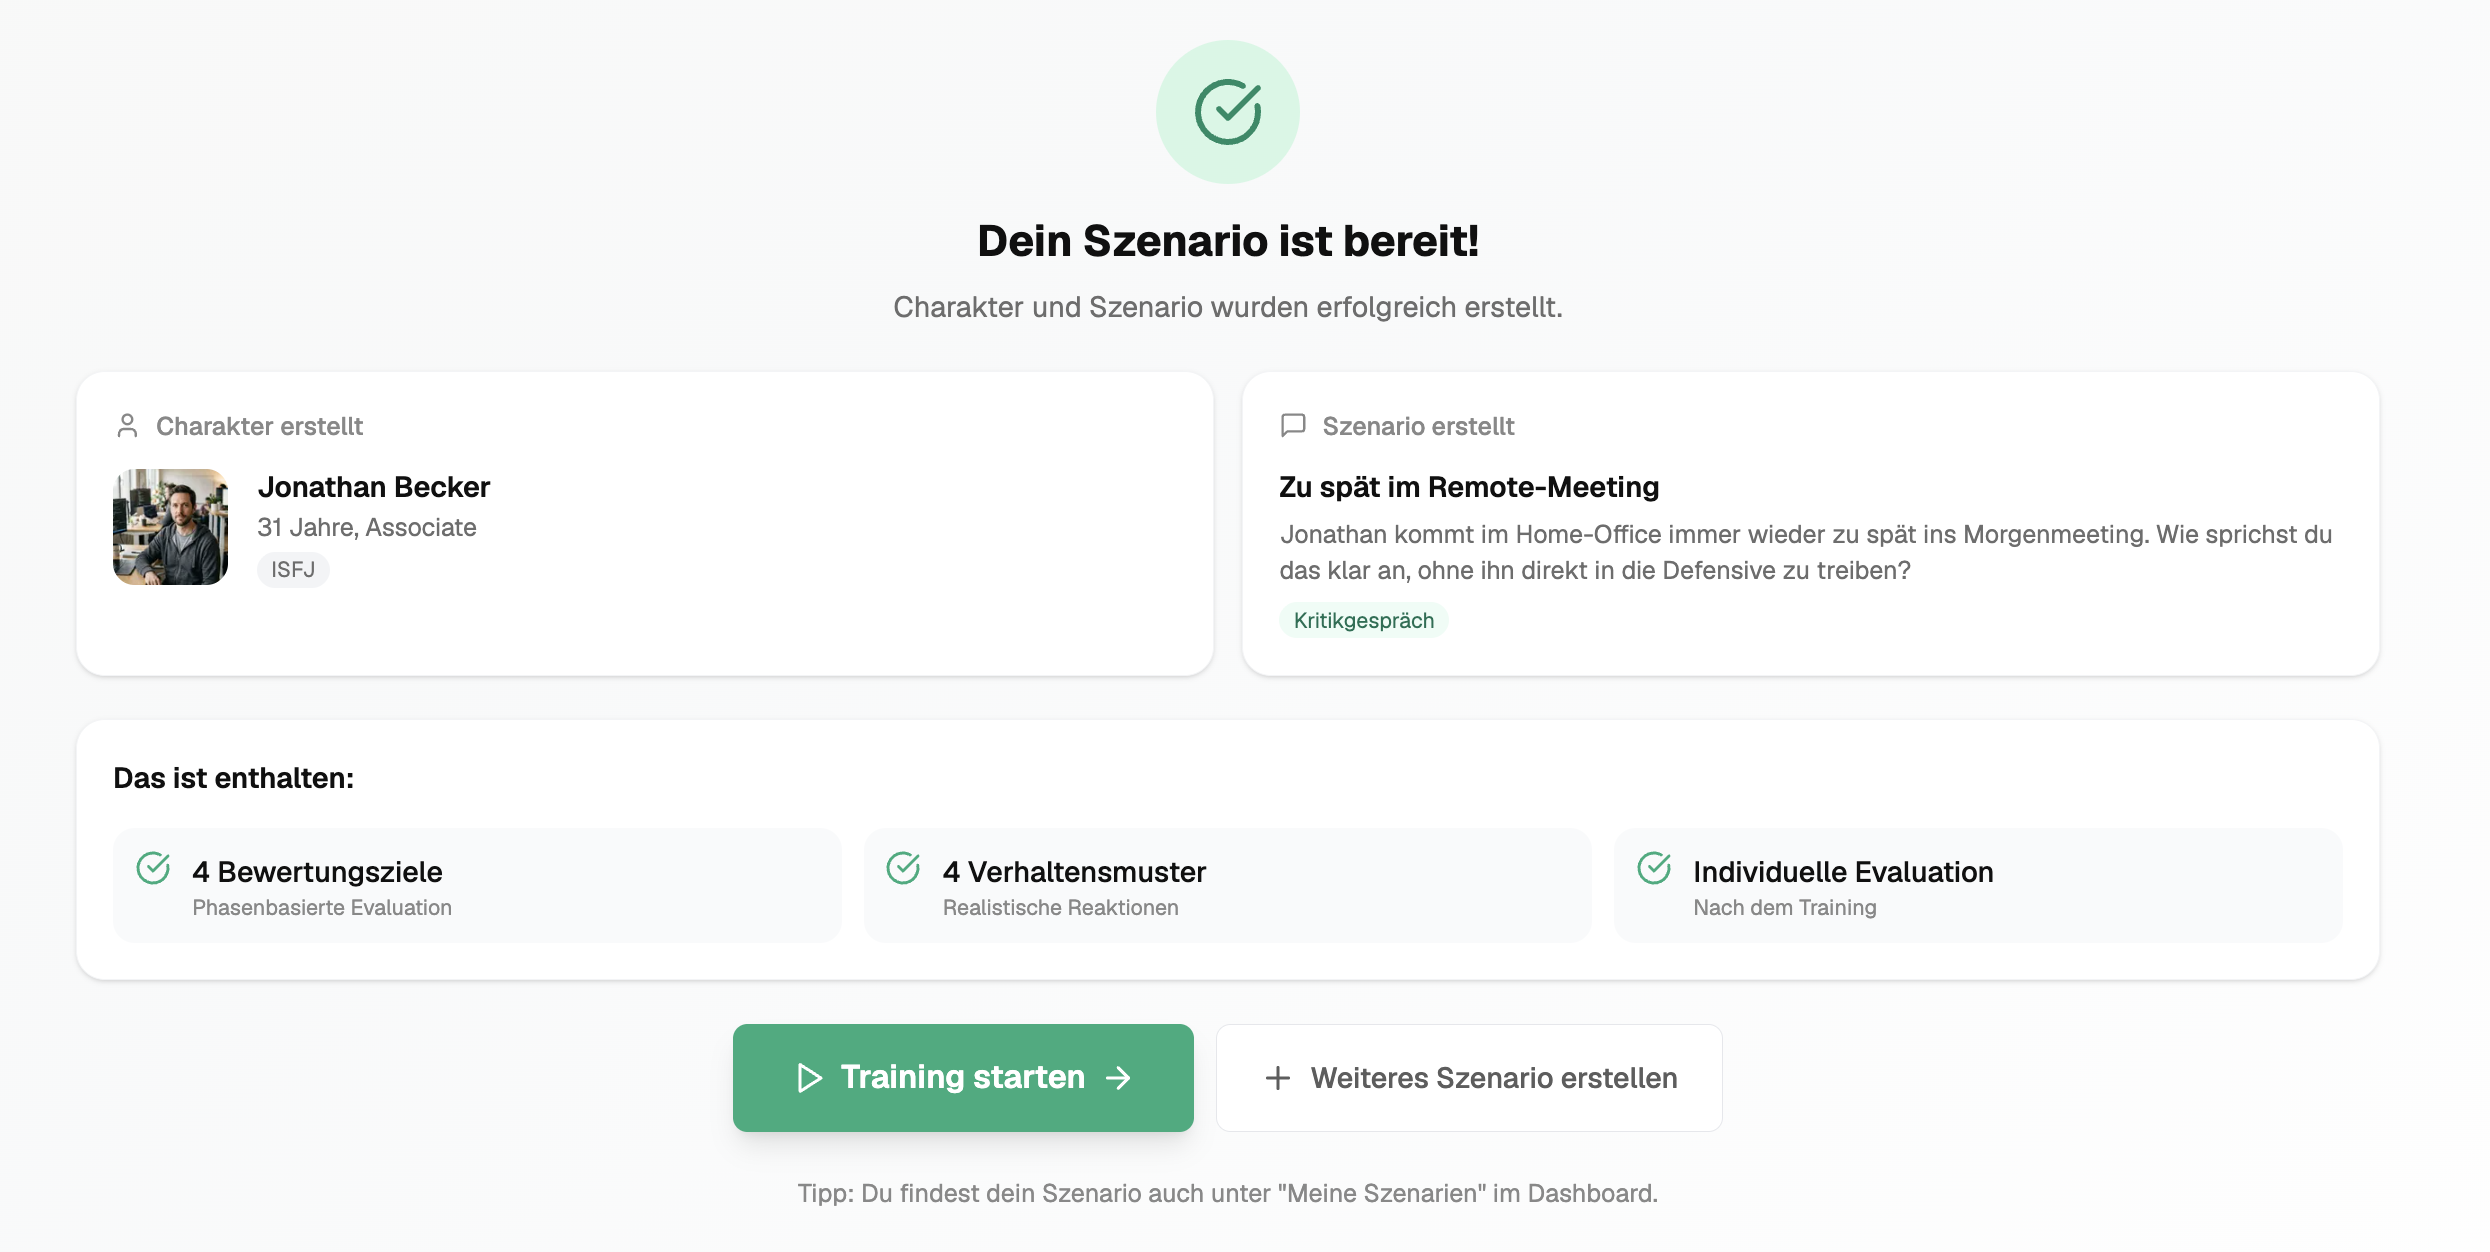Click the person icon beside Charakter erstellt

pyautogui.click(x=127, y=426)
